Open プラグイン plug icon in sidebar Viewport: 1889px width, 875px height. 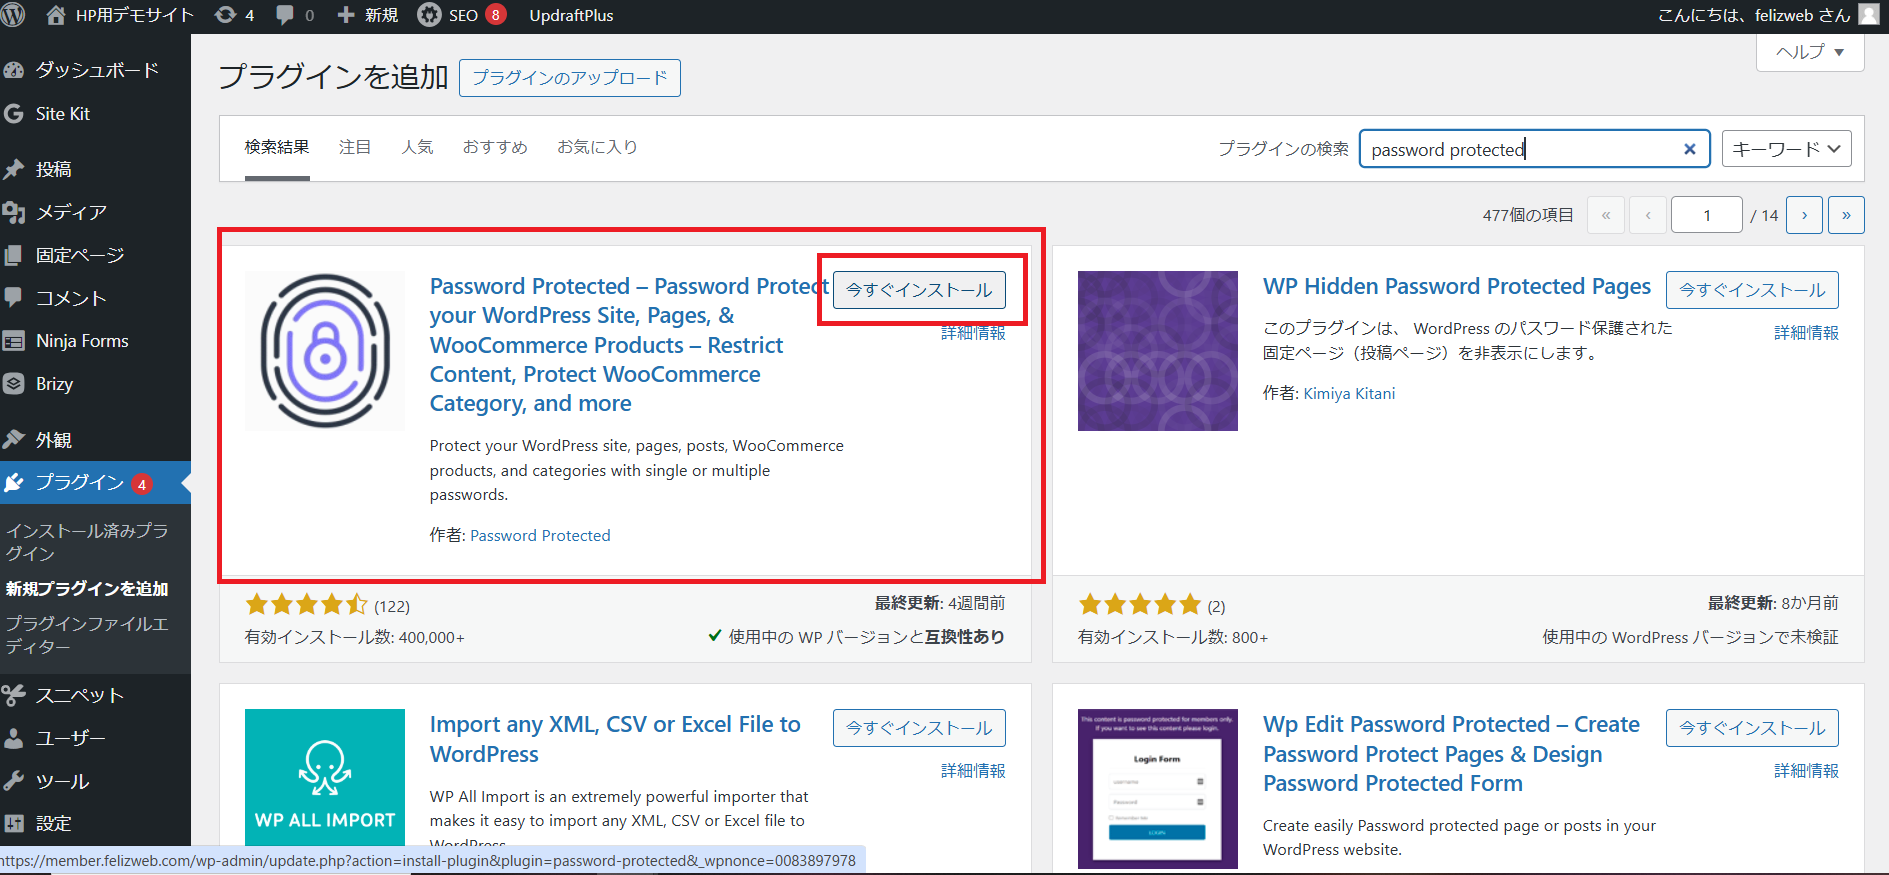pos(14,483)
